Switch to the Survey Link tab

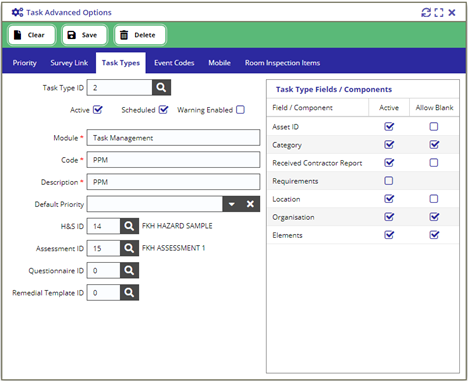tap(69, 63)
